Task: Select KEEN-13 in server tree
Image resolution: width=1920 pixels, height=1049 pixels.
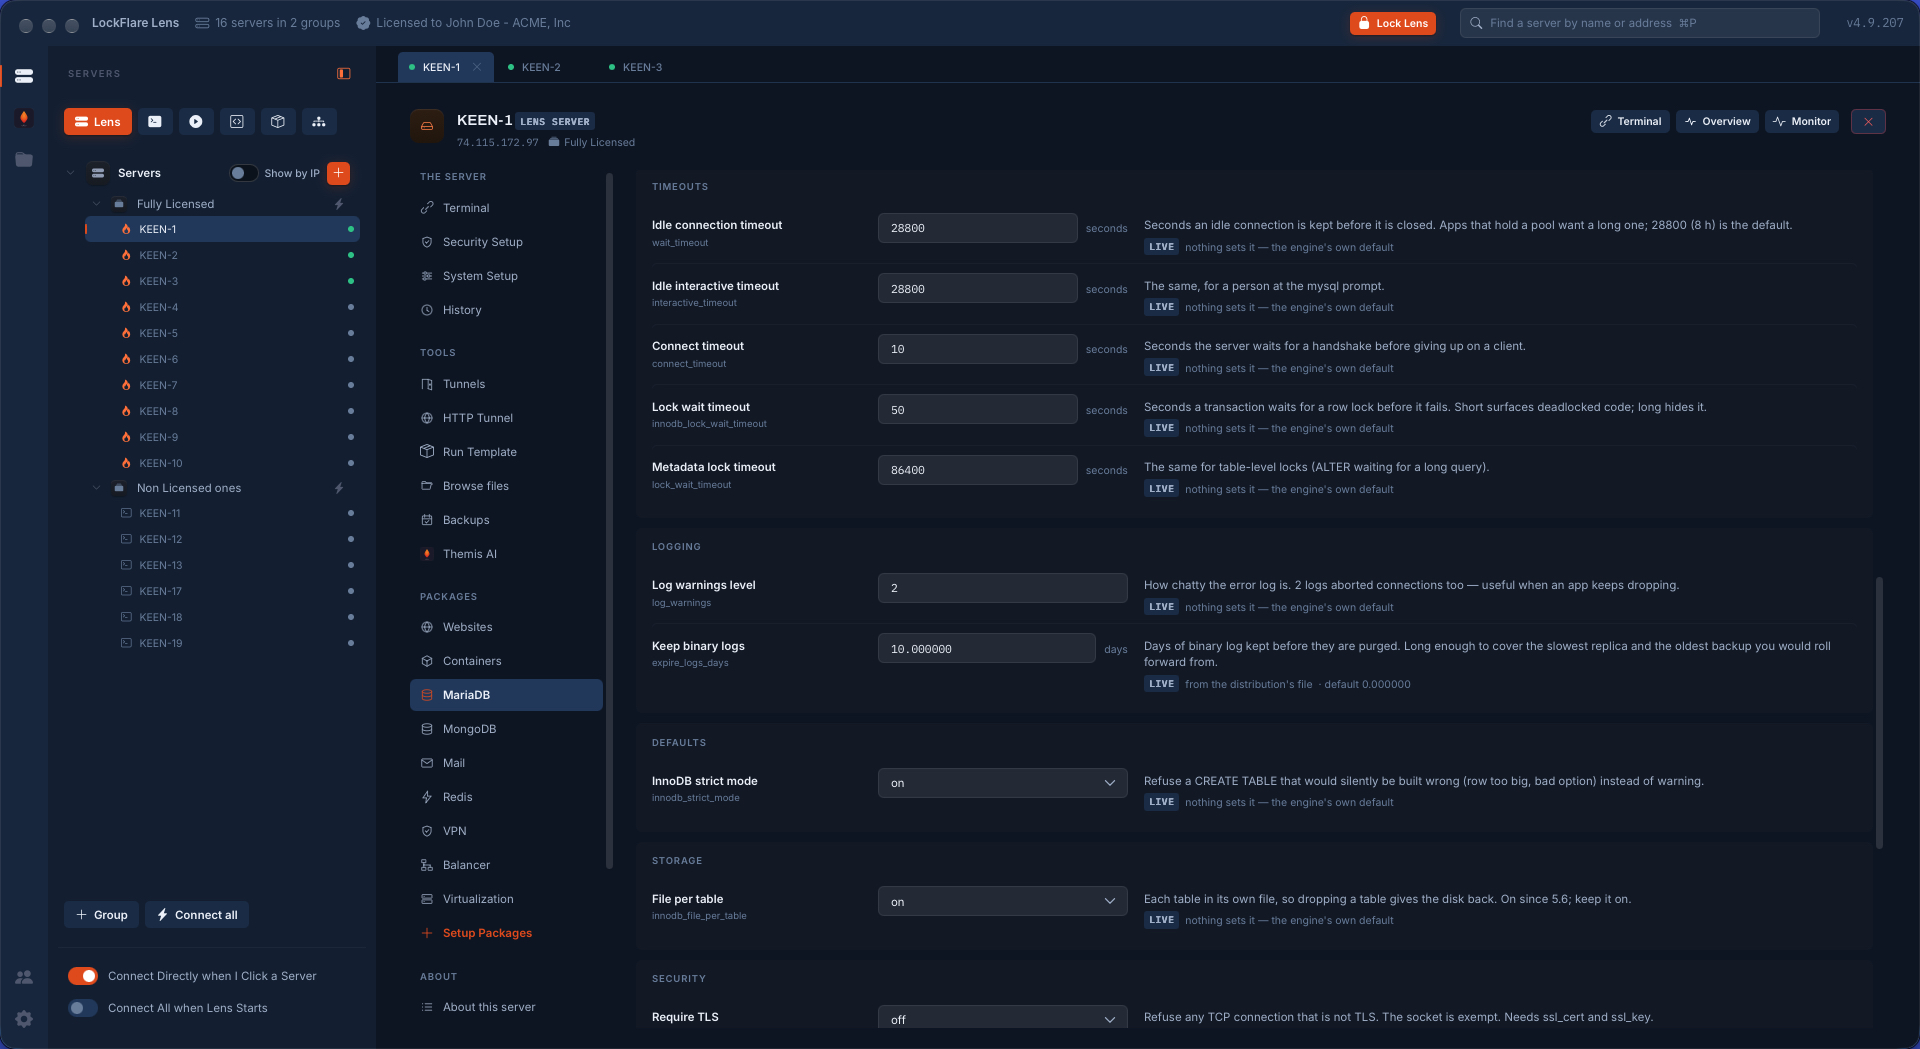Action: [222, 565]
